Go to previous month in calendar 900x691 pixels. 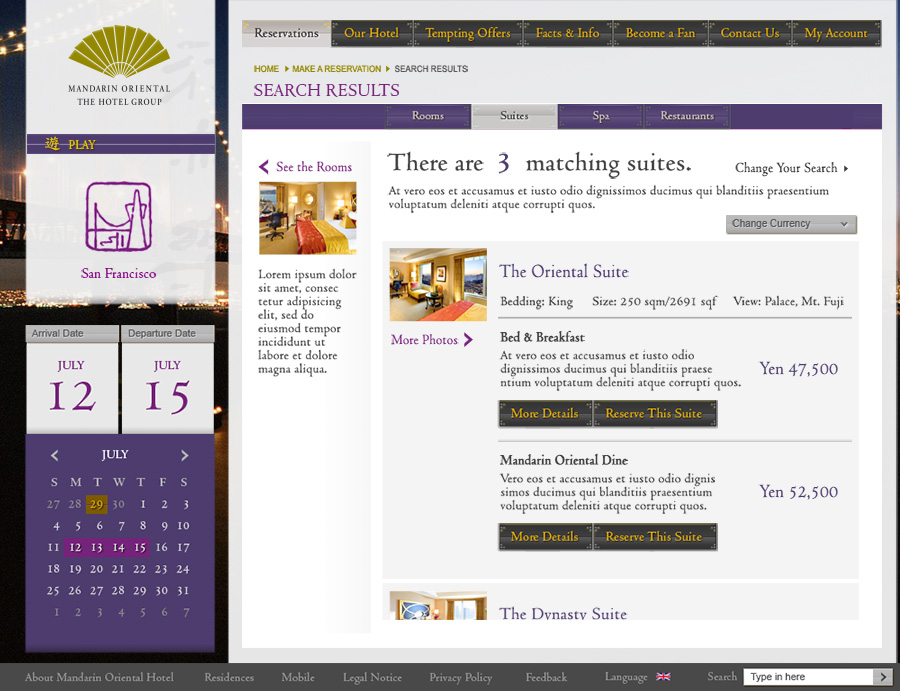(x=55, y=455)
